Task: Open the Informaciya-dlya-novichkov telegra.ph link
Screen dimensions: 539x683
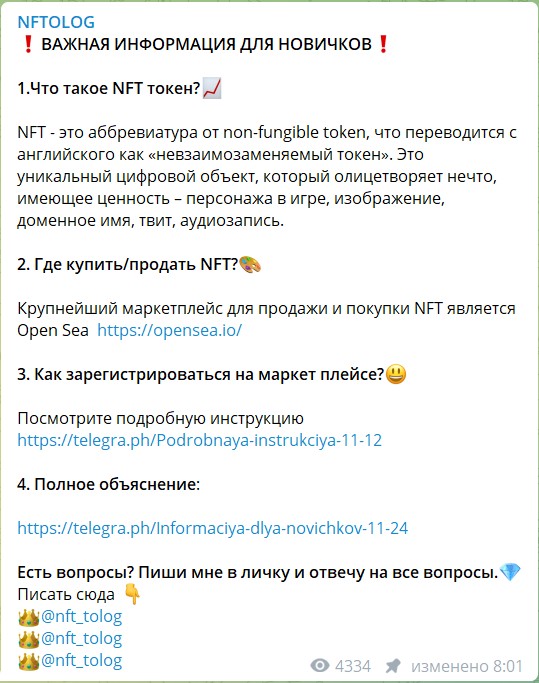Action: (213, 528)
